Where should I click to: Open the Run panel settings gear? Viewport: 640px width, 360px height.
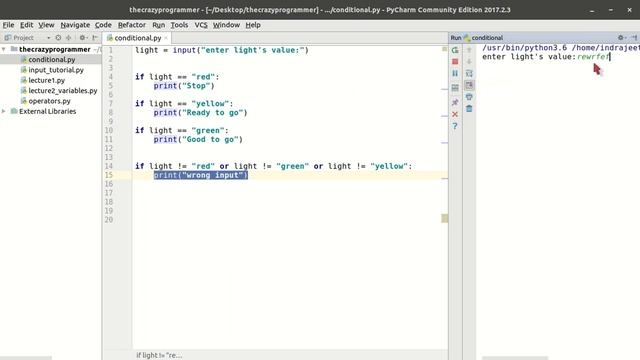621,38
